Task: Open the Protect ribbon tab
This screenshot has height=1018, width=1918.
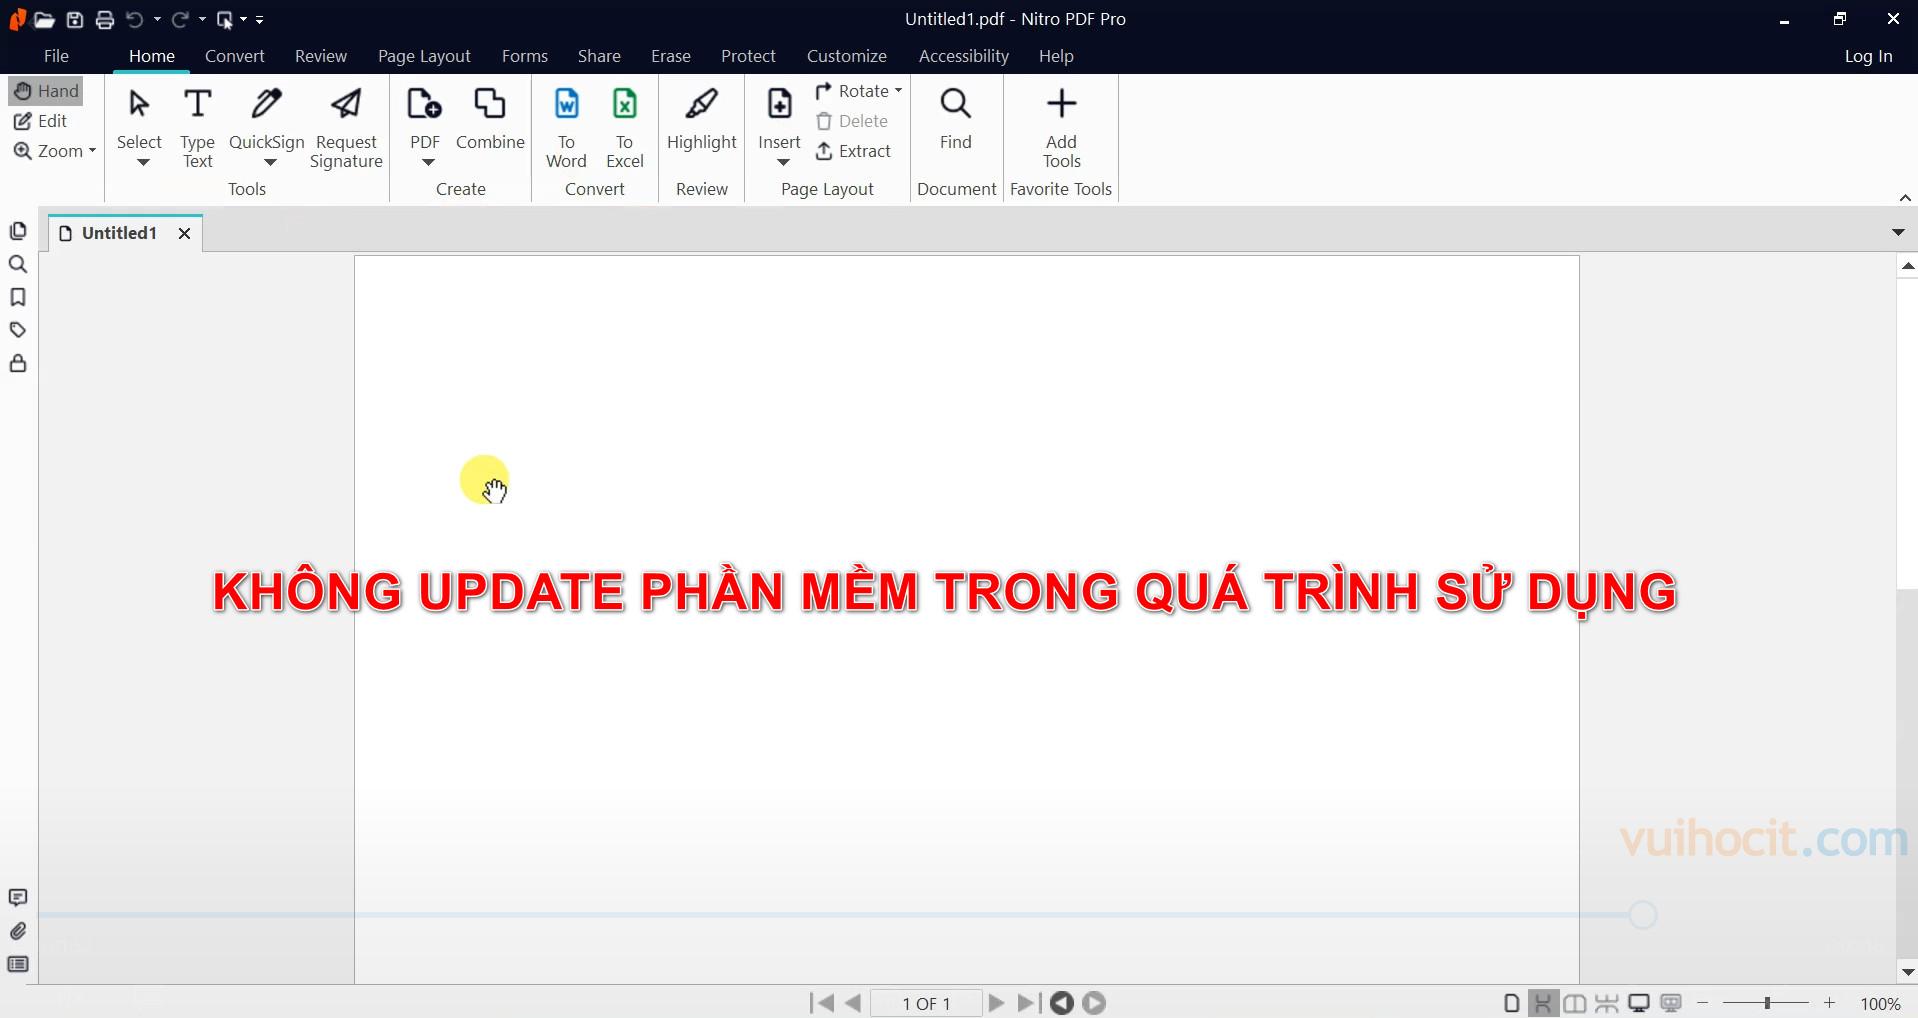Action: point(748,56)
